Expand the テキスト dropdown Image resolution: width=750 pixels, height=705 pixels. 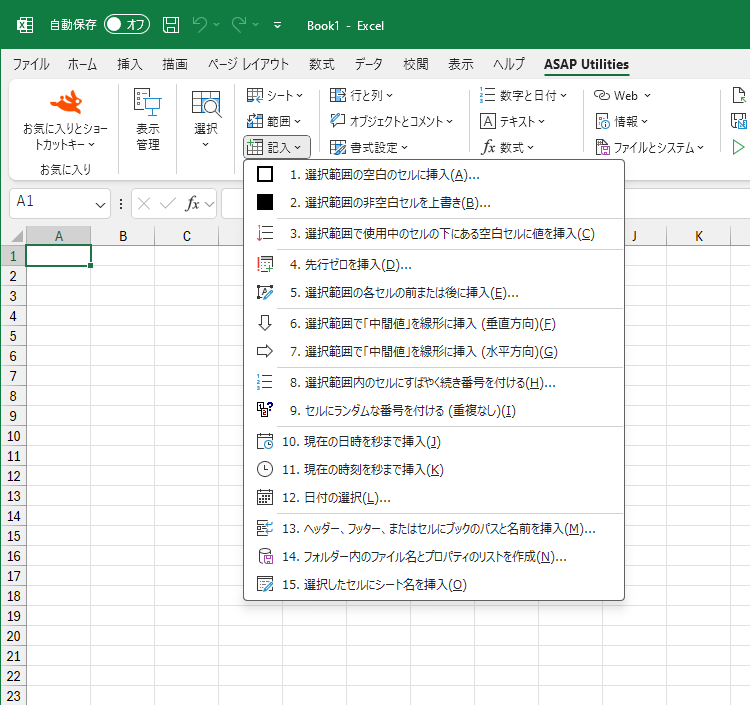coord(512,121)
